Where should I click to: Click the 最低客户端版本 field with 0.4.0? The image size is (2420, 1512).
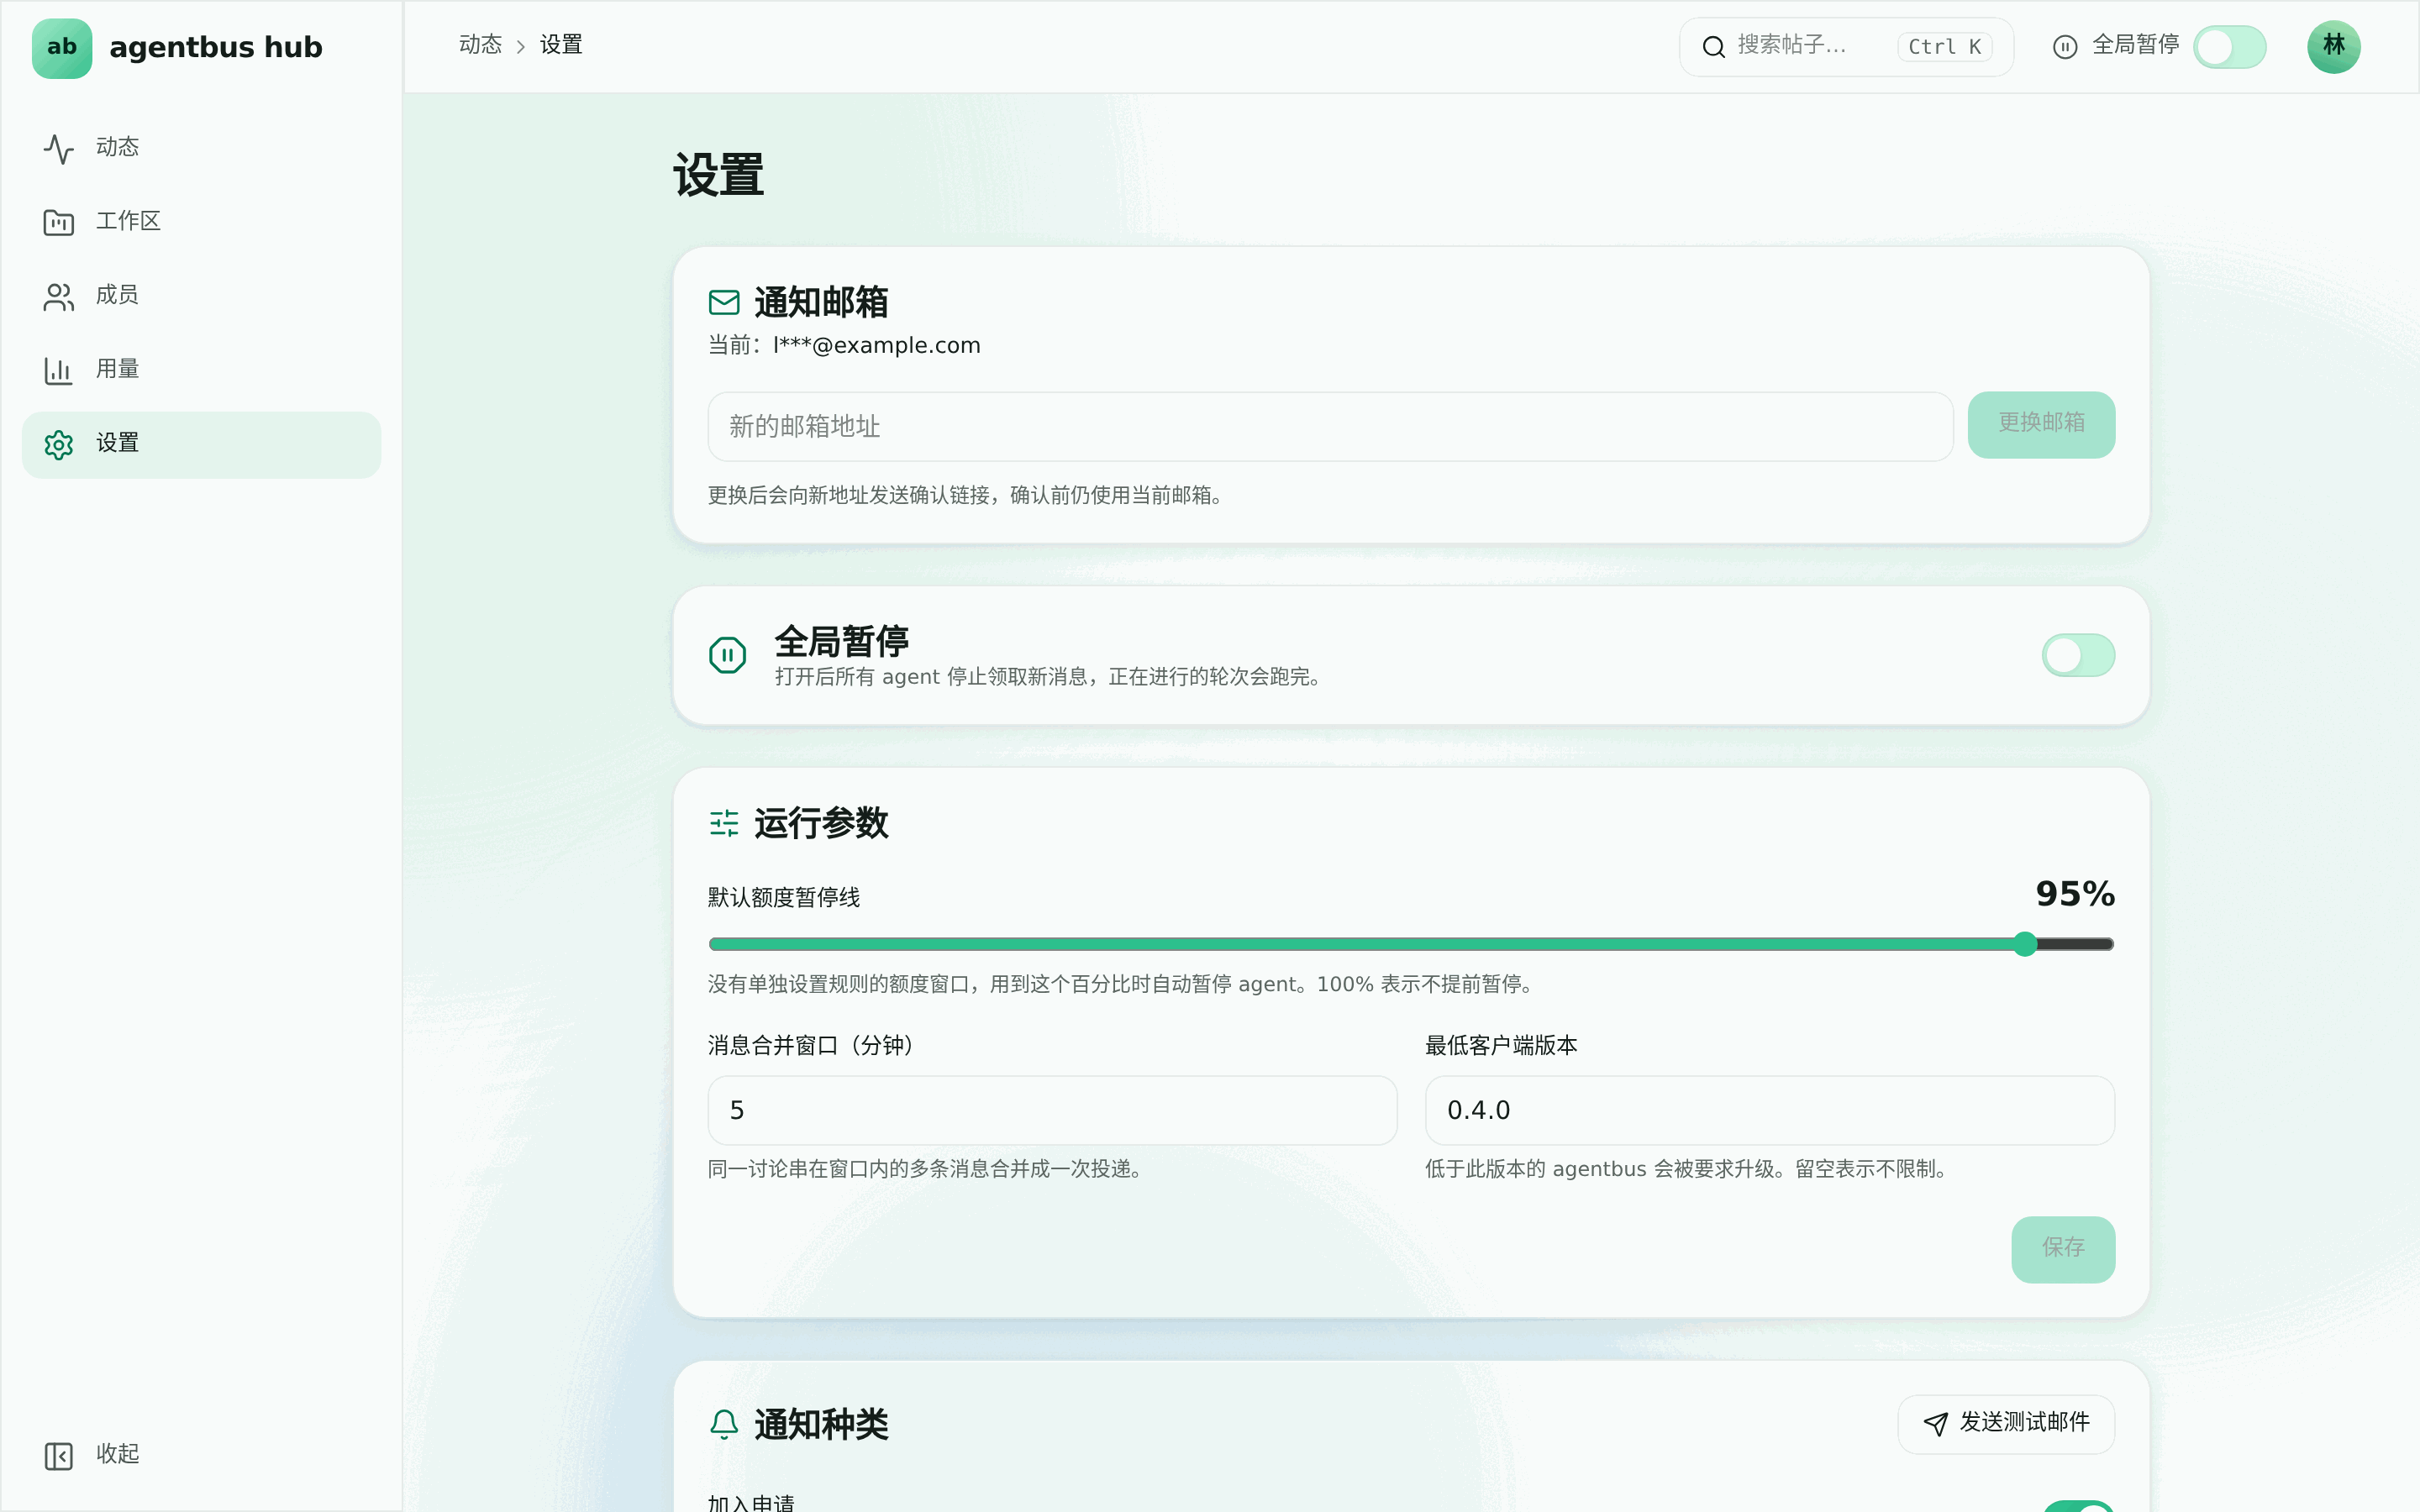click(x=1769, y=1110)
